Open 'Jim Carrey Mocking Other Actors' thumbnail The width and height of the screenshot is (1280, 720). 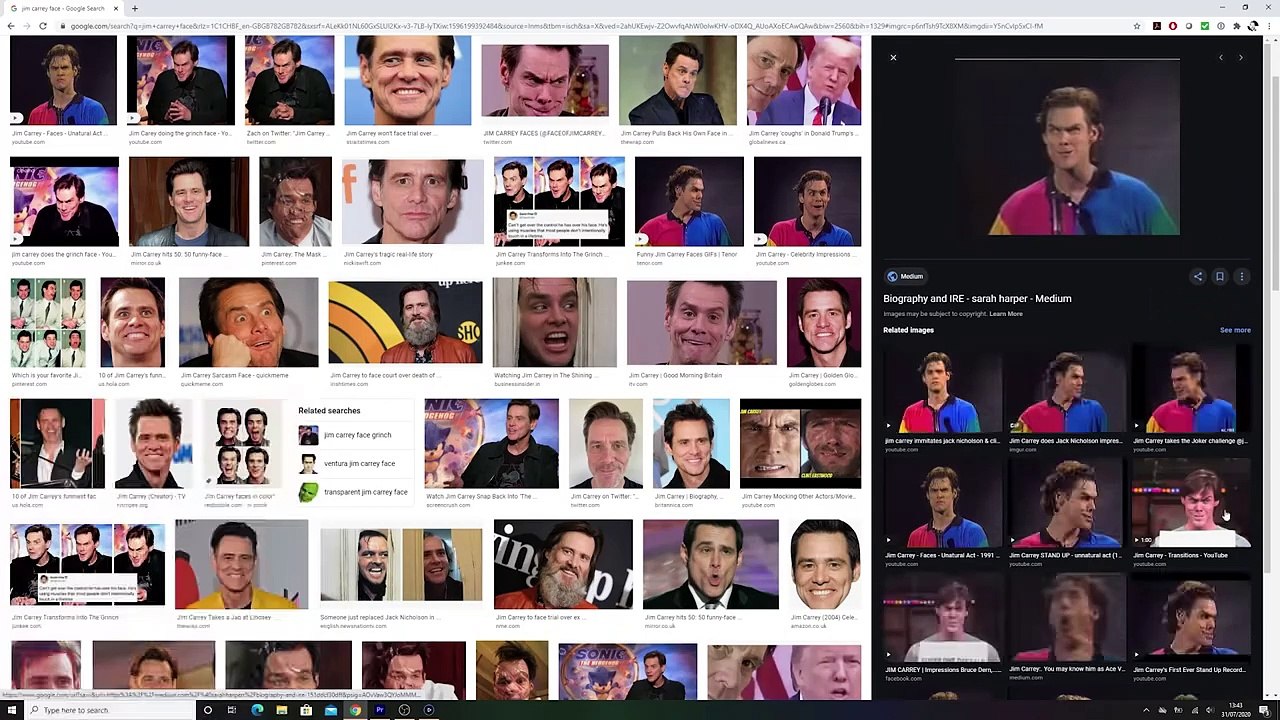[x=800, y=443]
